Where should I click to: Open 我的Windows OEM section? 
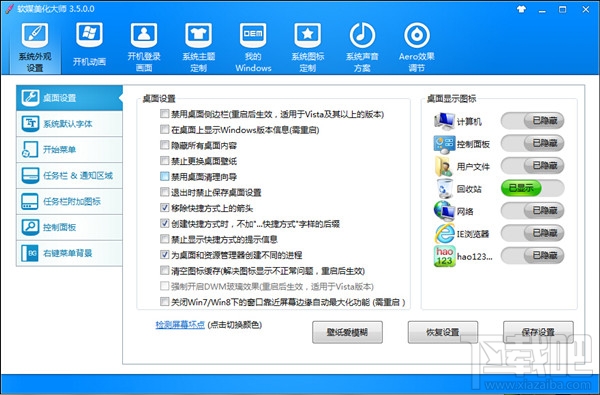click(x=253, y=47)
